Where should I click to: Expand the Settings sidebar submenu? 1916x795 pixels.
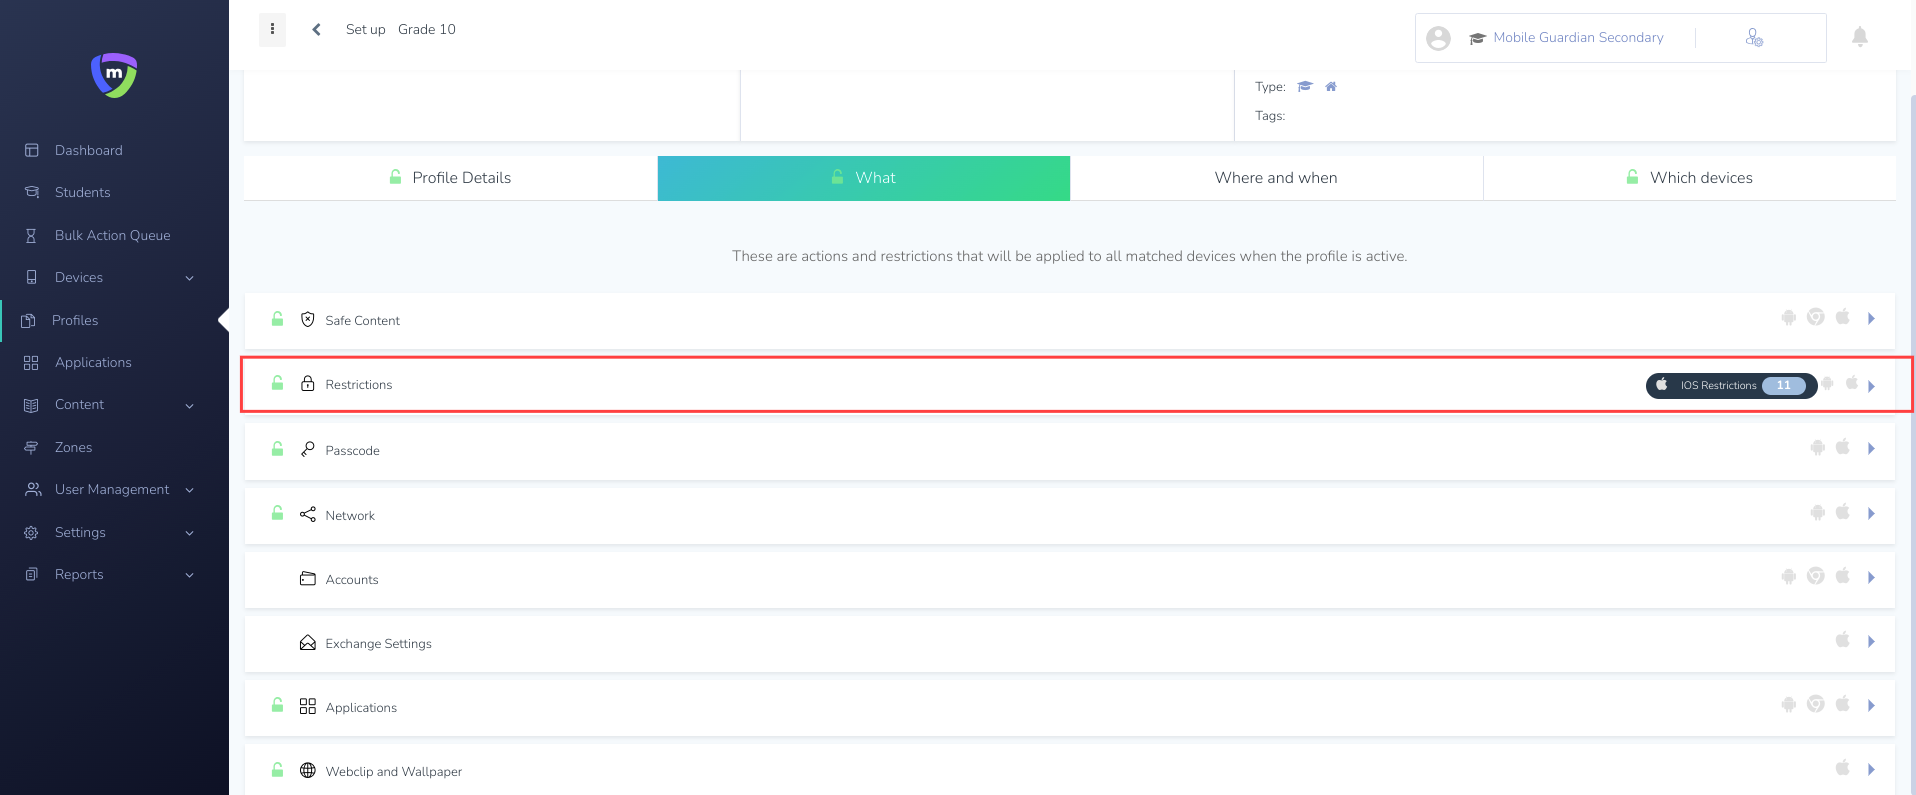(189, 533)
